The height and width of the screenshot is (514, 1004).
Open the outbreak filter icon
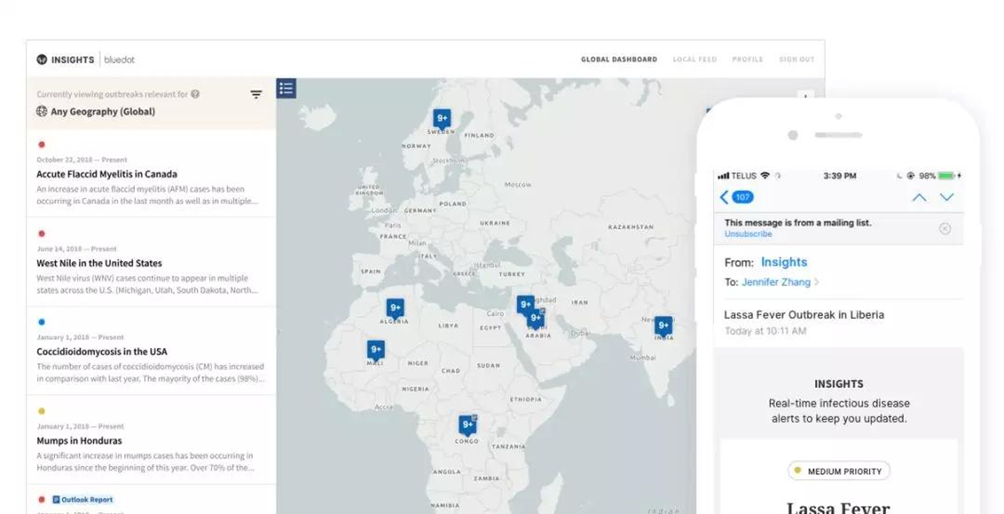(x=256, y=95)
